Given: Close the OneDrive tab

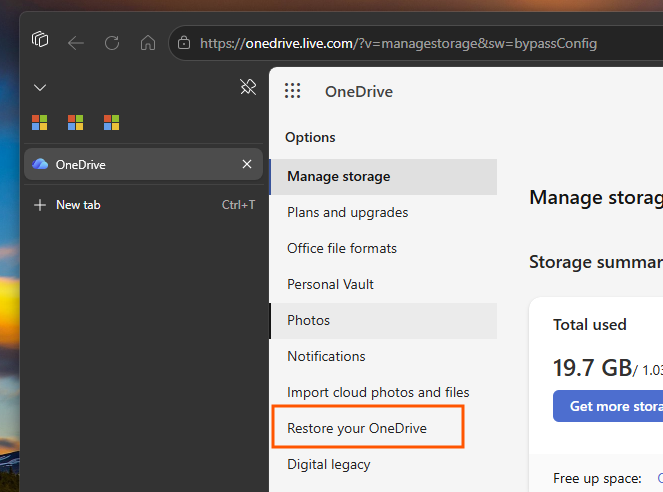Looking at the screenshot, I should tap(247, 164).
